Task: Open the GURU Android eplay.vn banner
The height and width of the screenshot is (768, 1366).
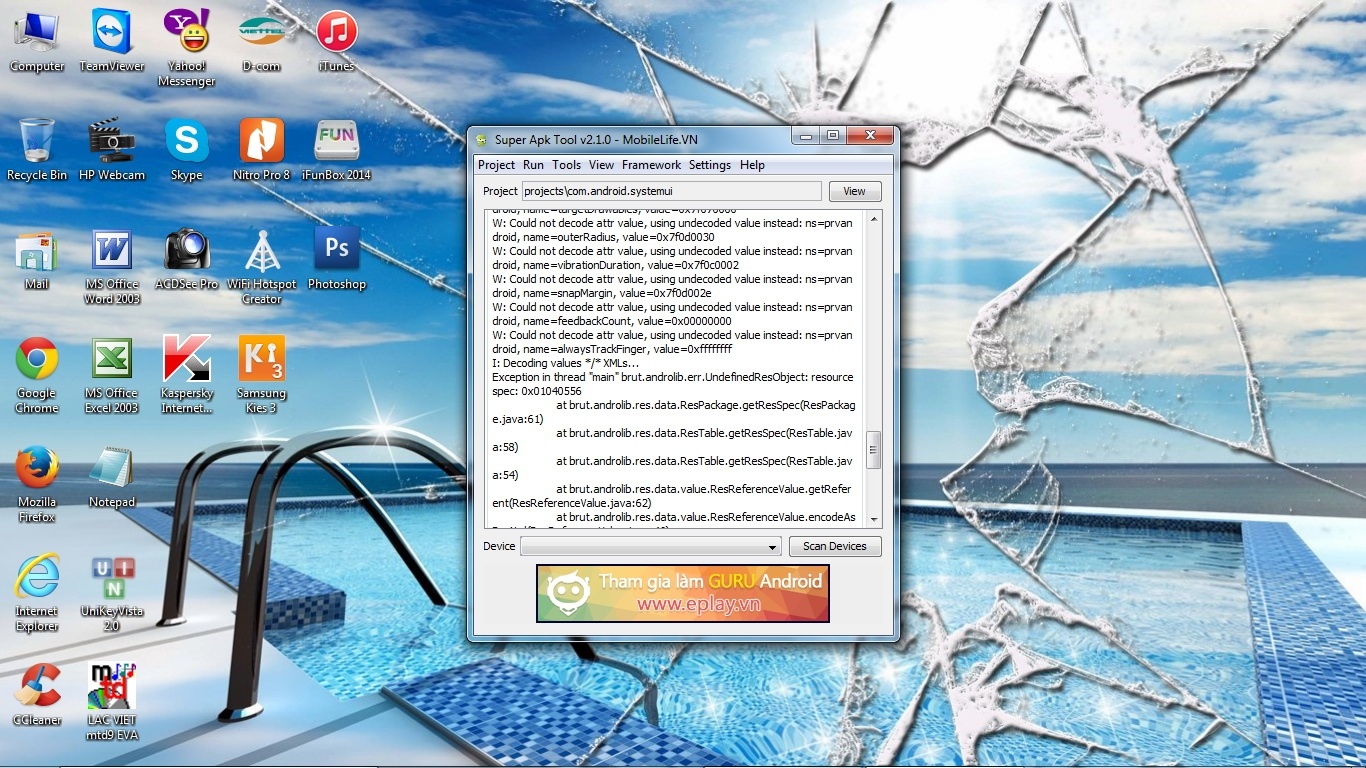Action: point(683,593)
